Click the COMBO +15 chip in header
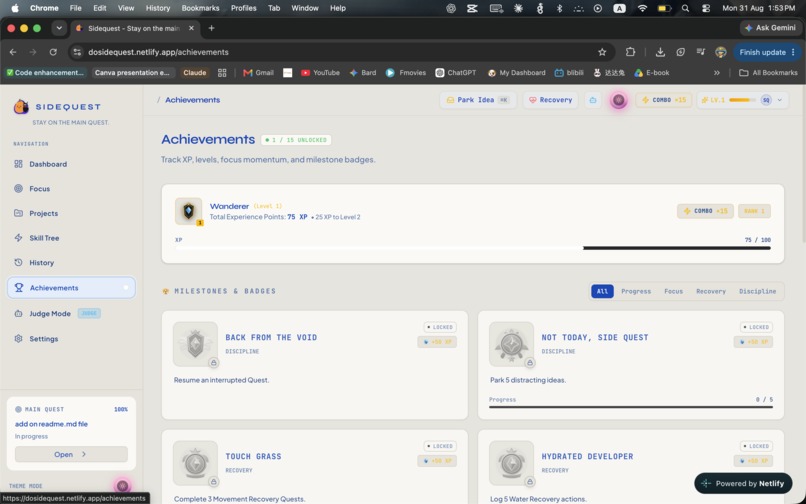The image size is (806, 504). pyautogui.click(x=664, y=100)
